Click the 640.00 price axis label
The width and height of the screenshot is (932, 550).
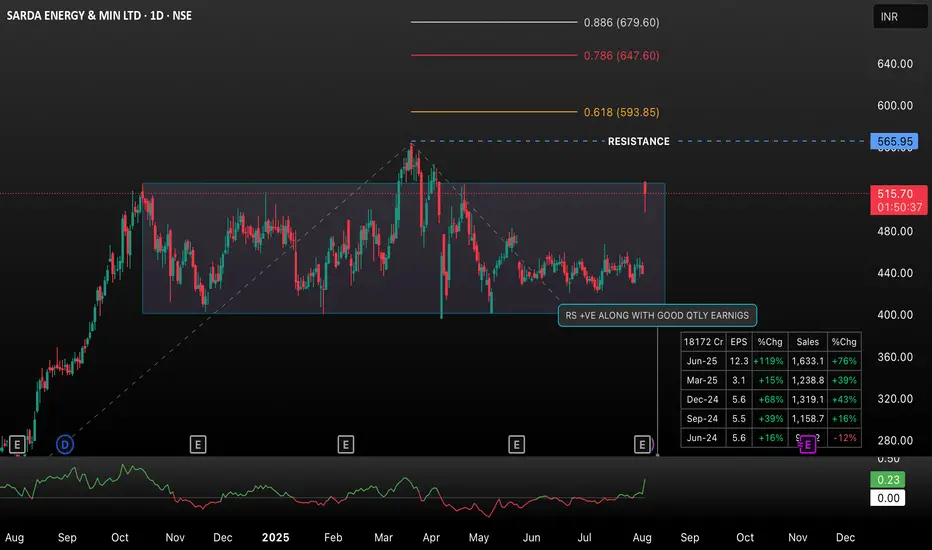point(895,64)
